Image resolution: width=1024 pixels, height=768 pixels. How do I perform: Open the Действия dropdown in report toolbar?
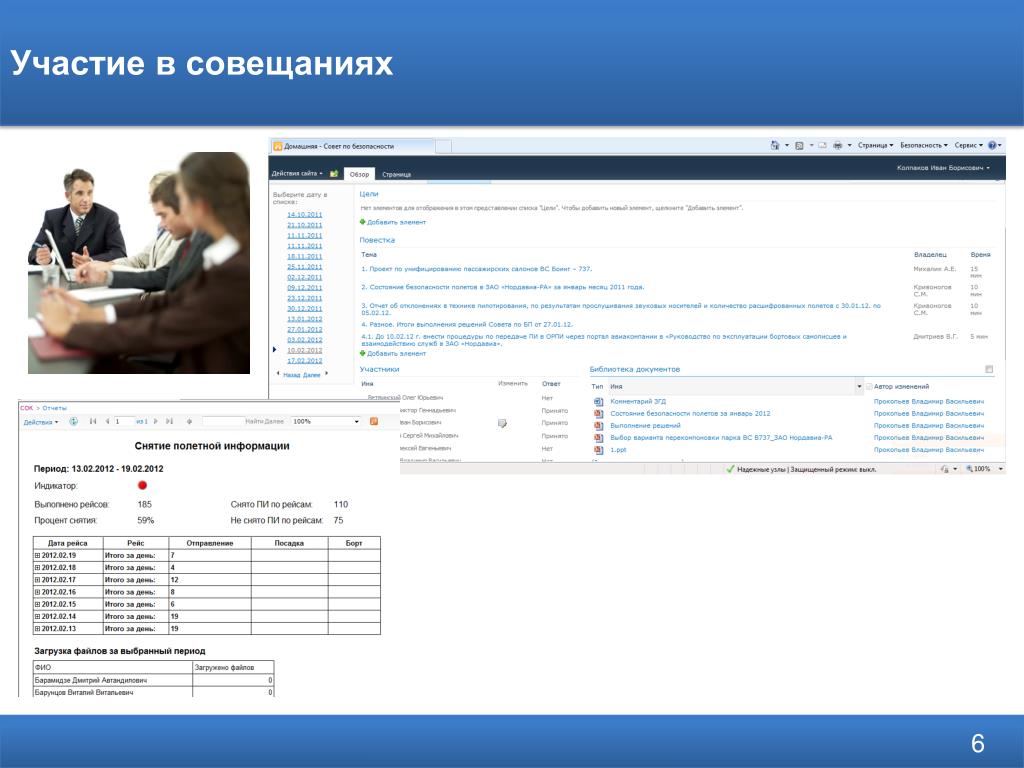coord(40,423)
